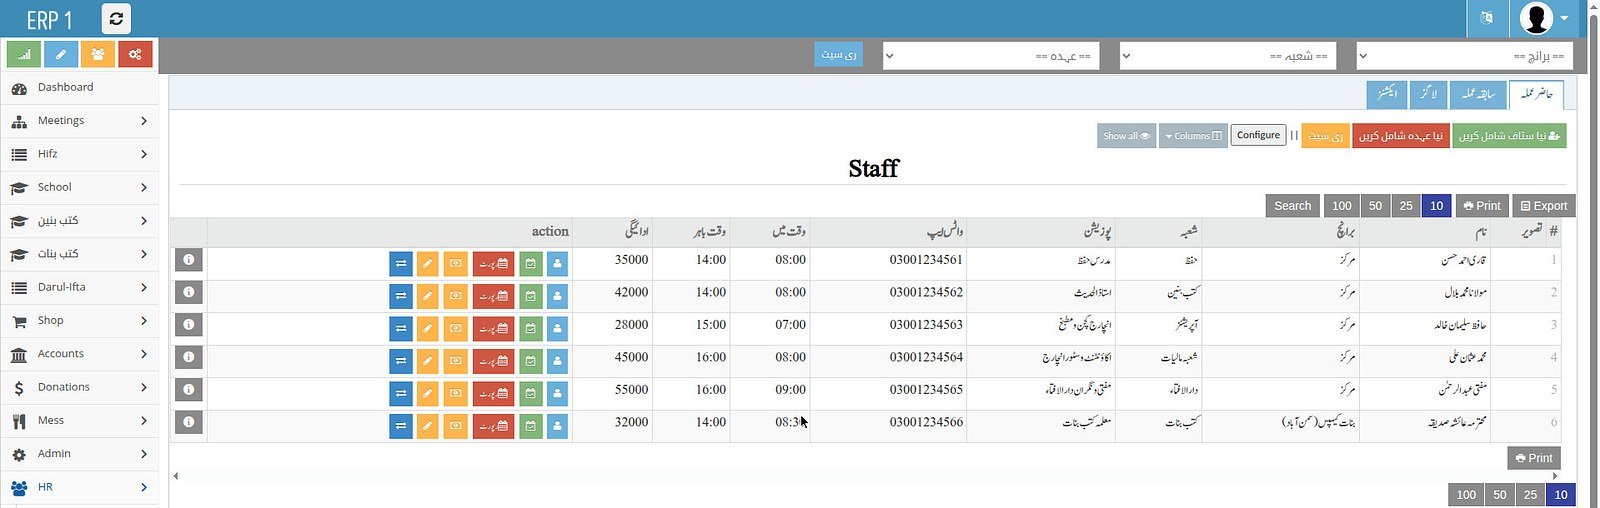Select page size 25 beside Search
Image resolution: width=1600 pixels, height=508 pixels.
(x=1406, y=206)
